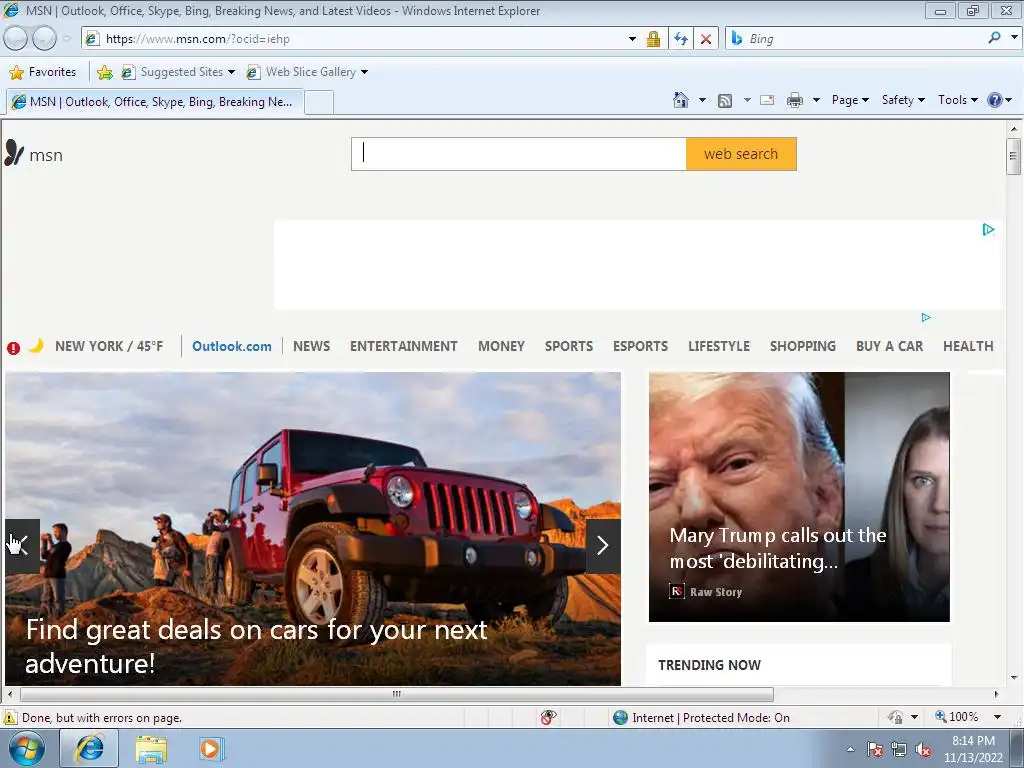This screenshot has width=1024, height=768.
Task: Click Internet Explorer taskbar icon
Action: [89, 748]
